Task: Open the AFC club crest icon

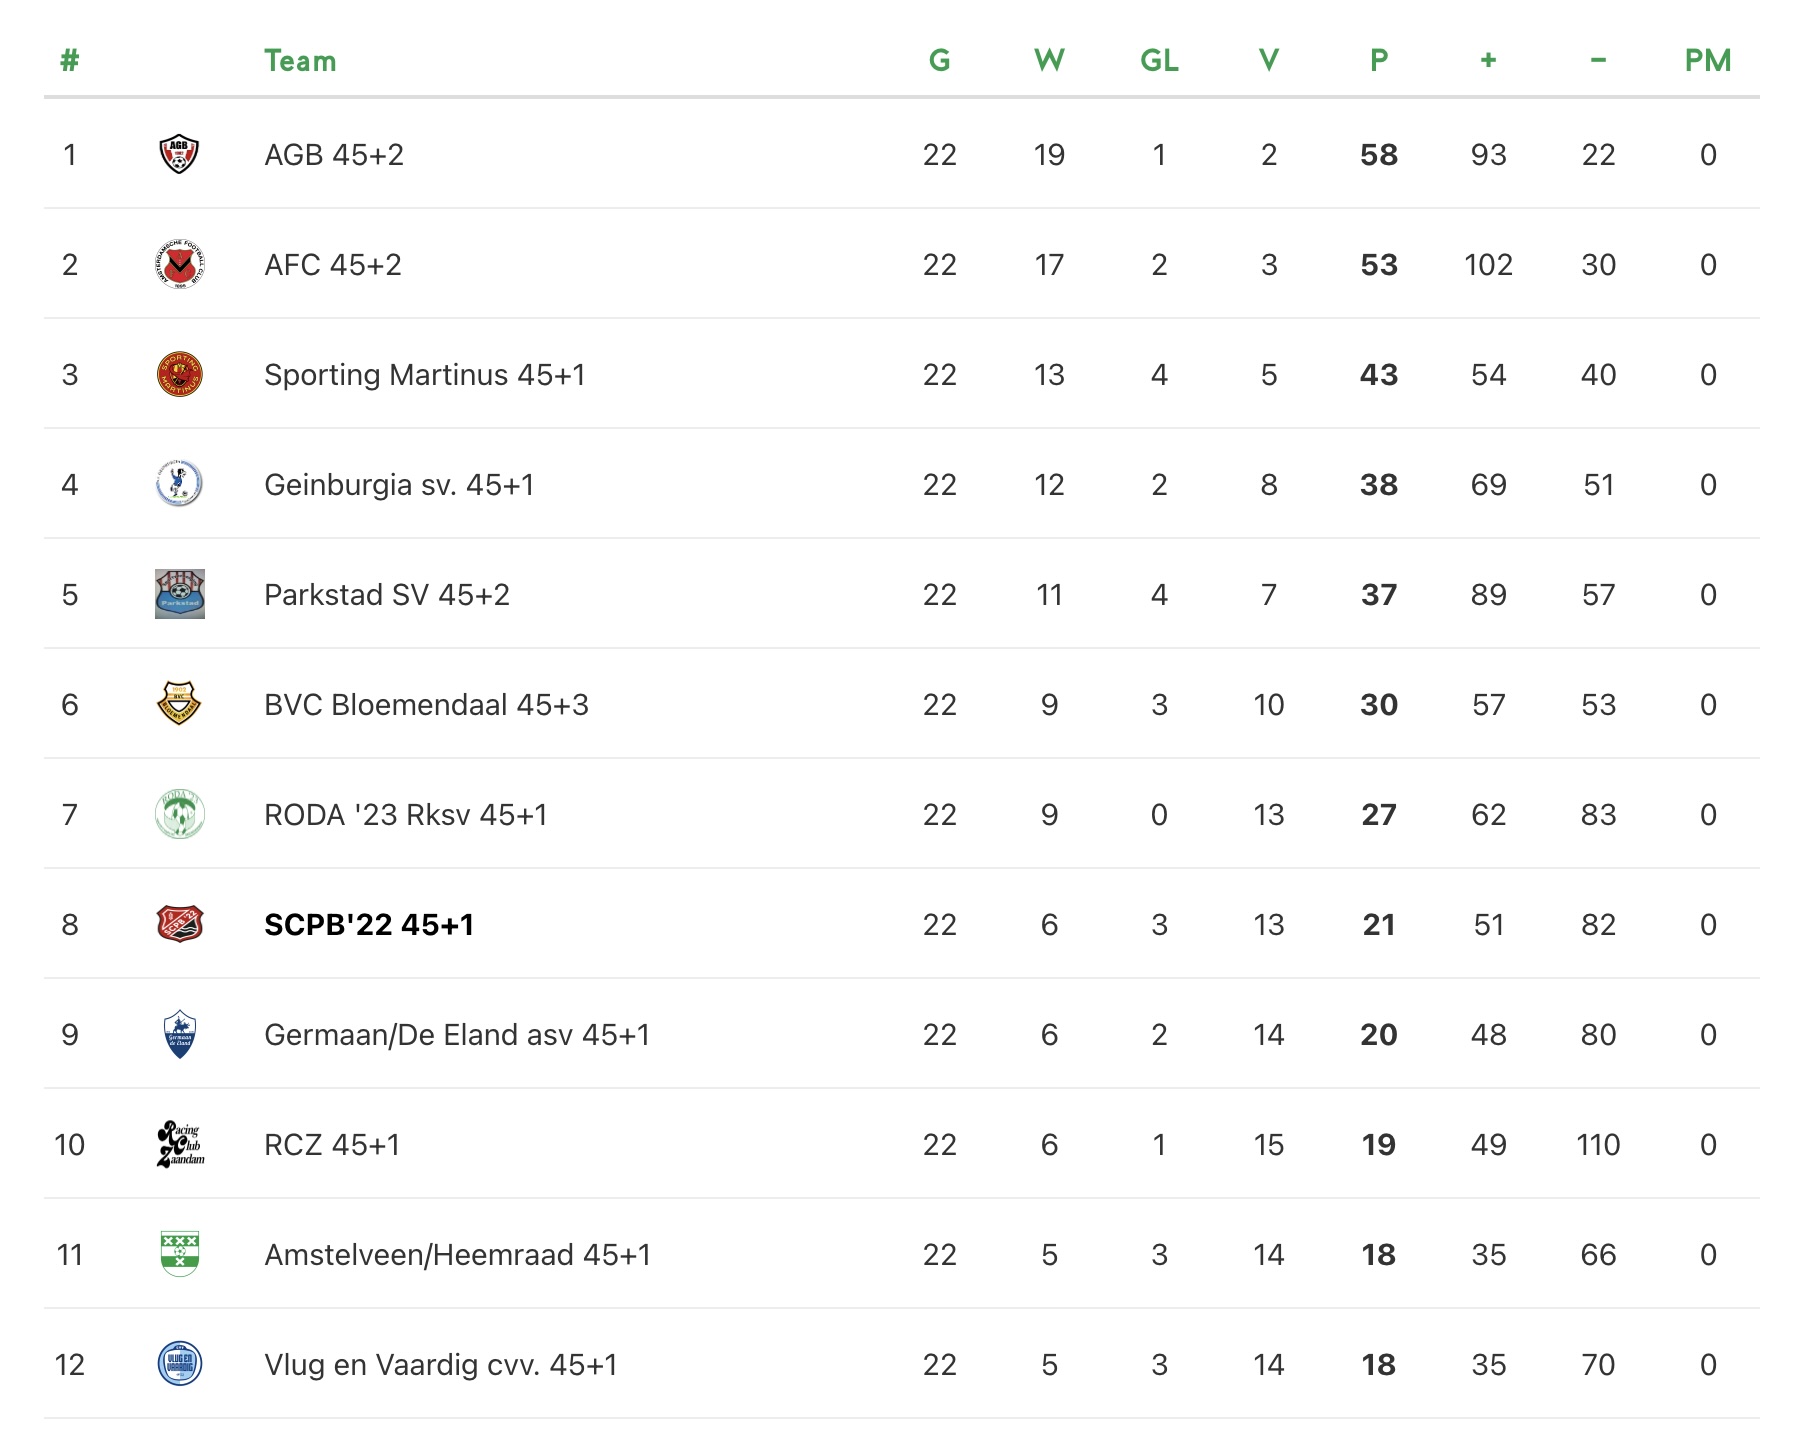Action: (180, 265)
